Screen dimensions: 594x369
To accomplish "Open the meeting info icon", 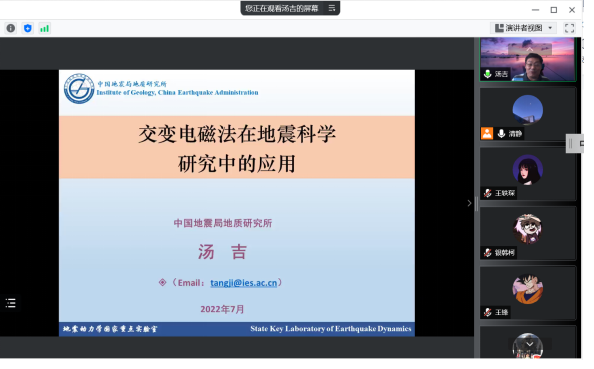I will [11, 28].
